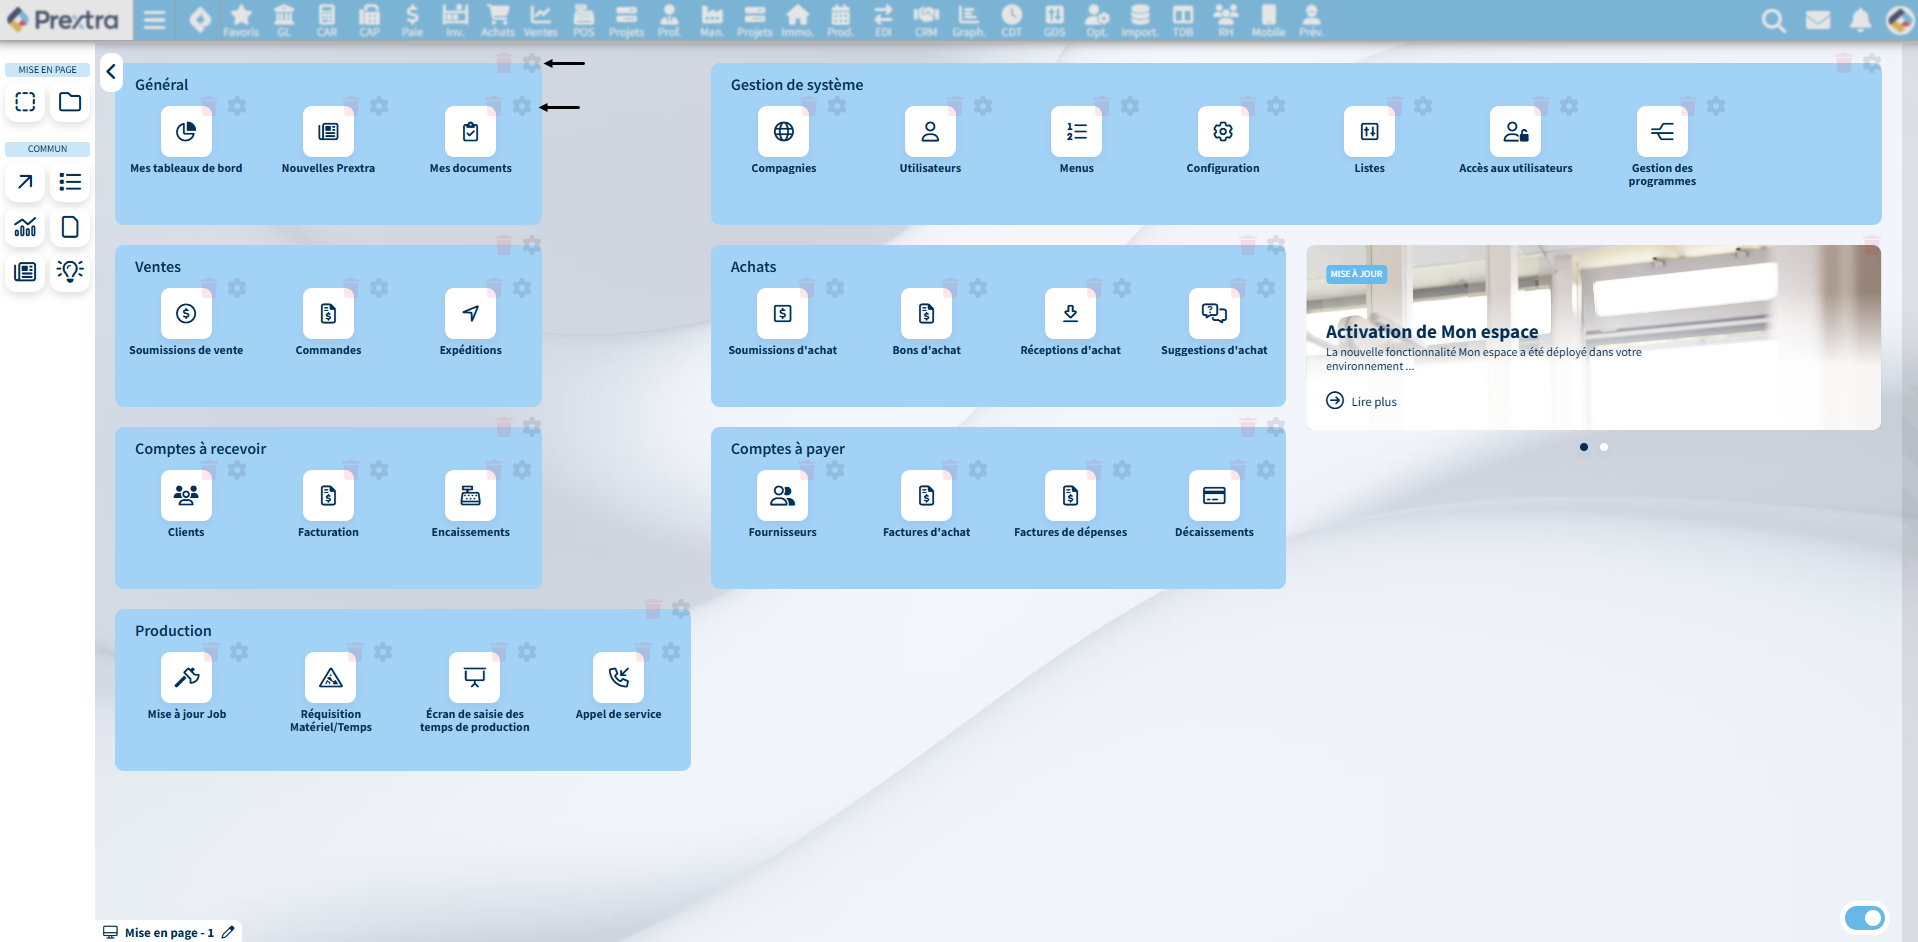Click the bar chart icon in Commun sidebar
Viewport: 1918px width, 942px height.
pyautogui.click(x=26, y=227)
